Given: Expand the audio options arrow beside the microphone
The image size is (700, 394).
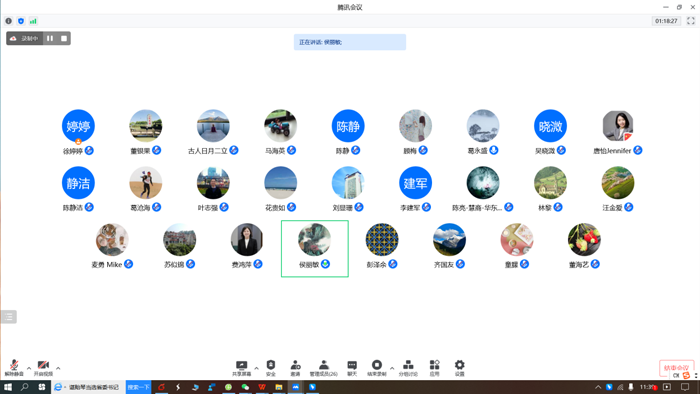Looking at the screenshot, I should click(29, 368).
